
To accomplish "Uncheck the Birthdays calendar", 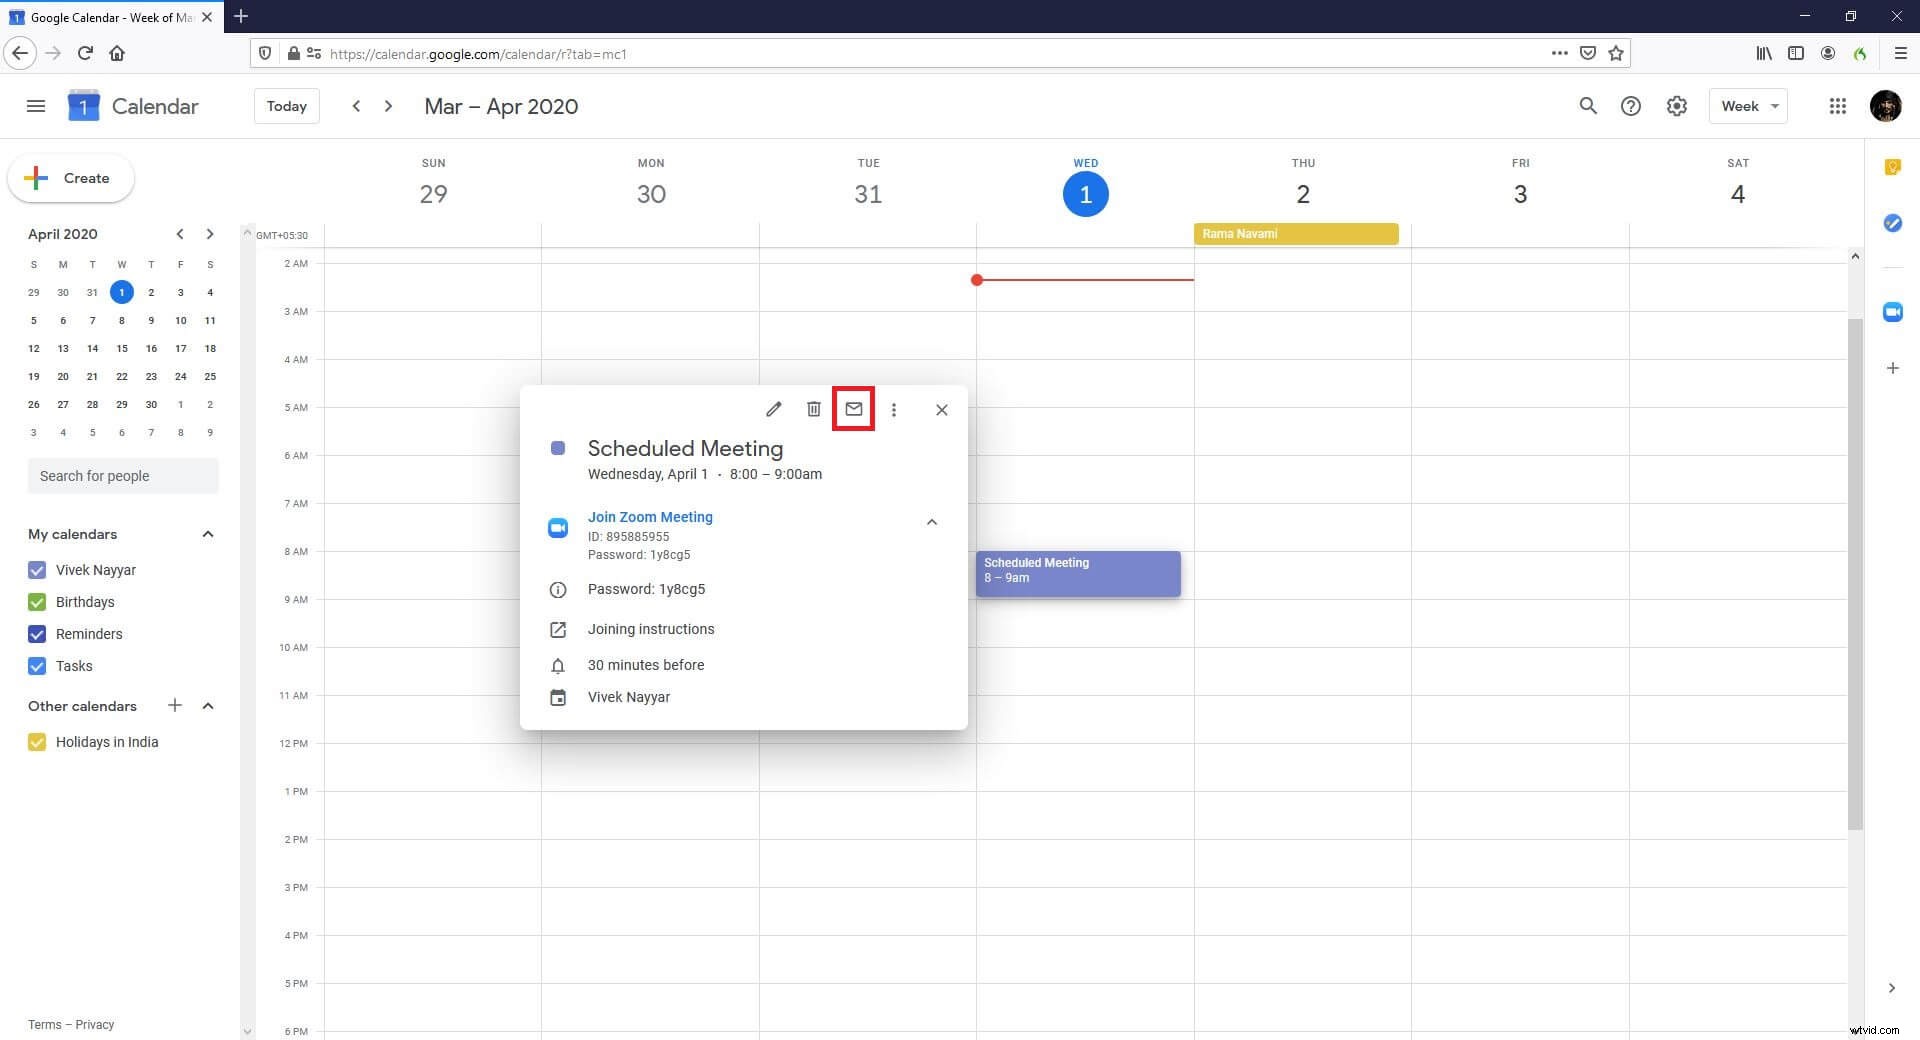I will [37, 602].
